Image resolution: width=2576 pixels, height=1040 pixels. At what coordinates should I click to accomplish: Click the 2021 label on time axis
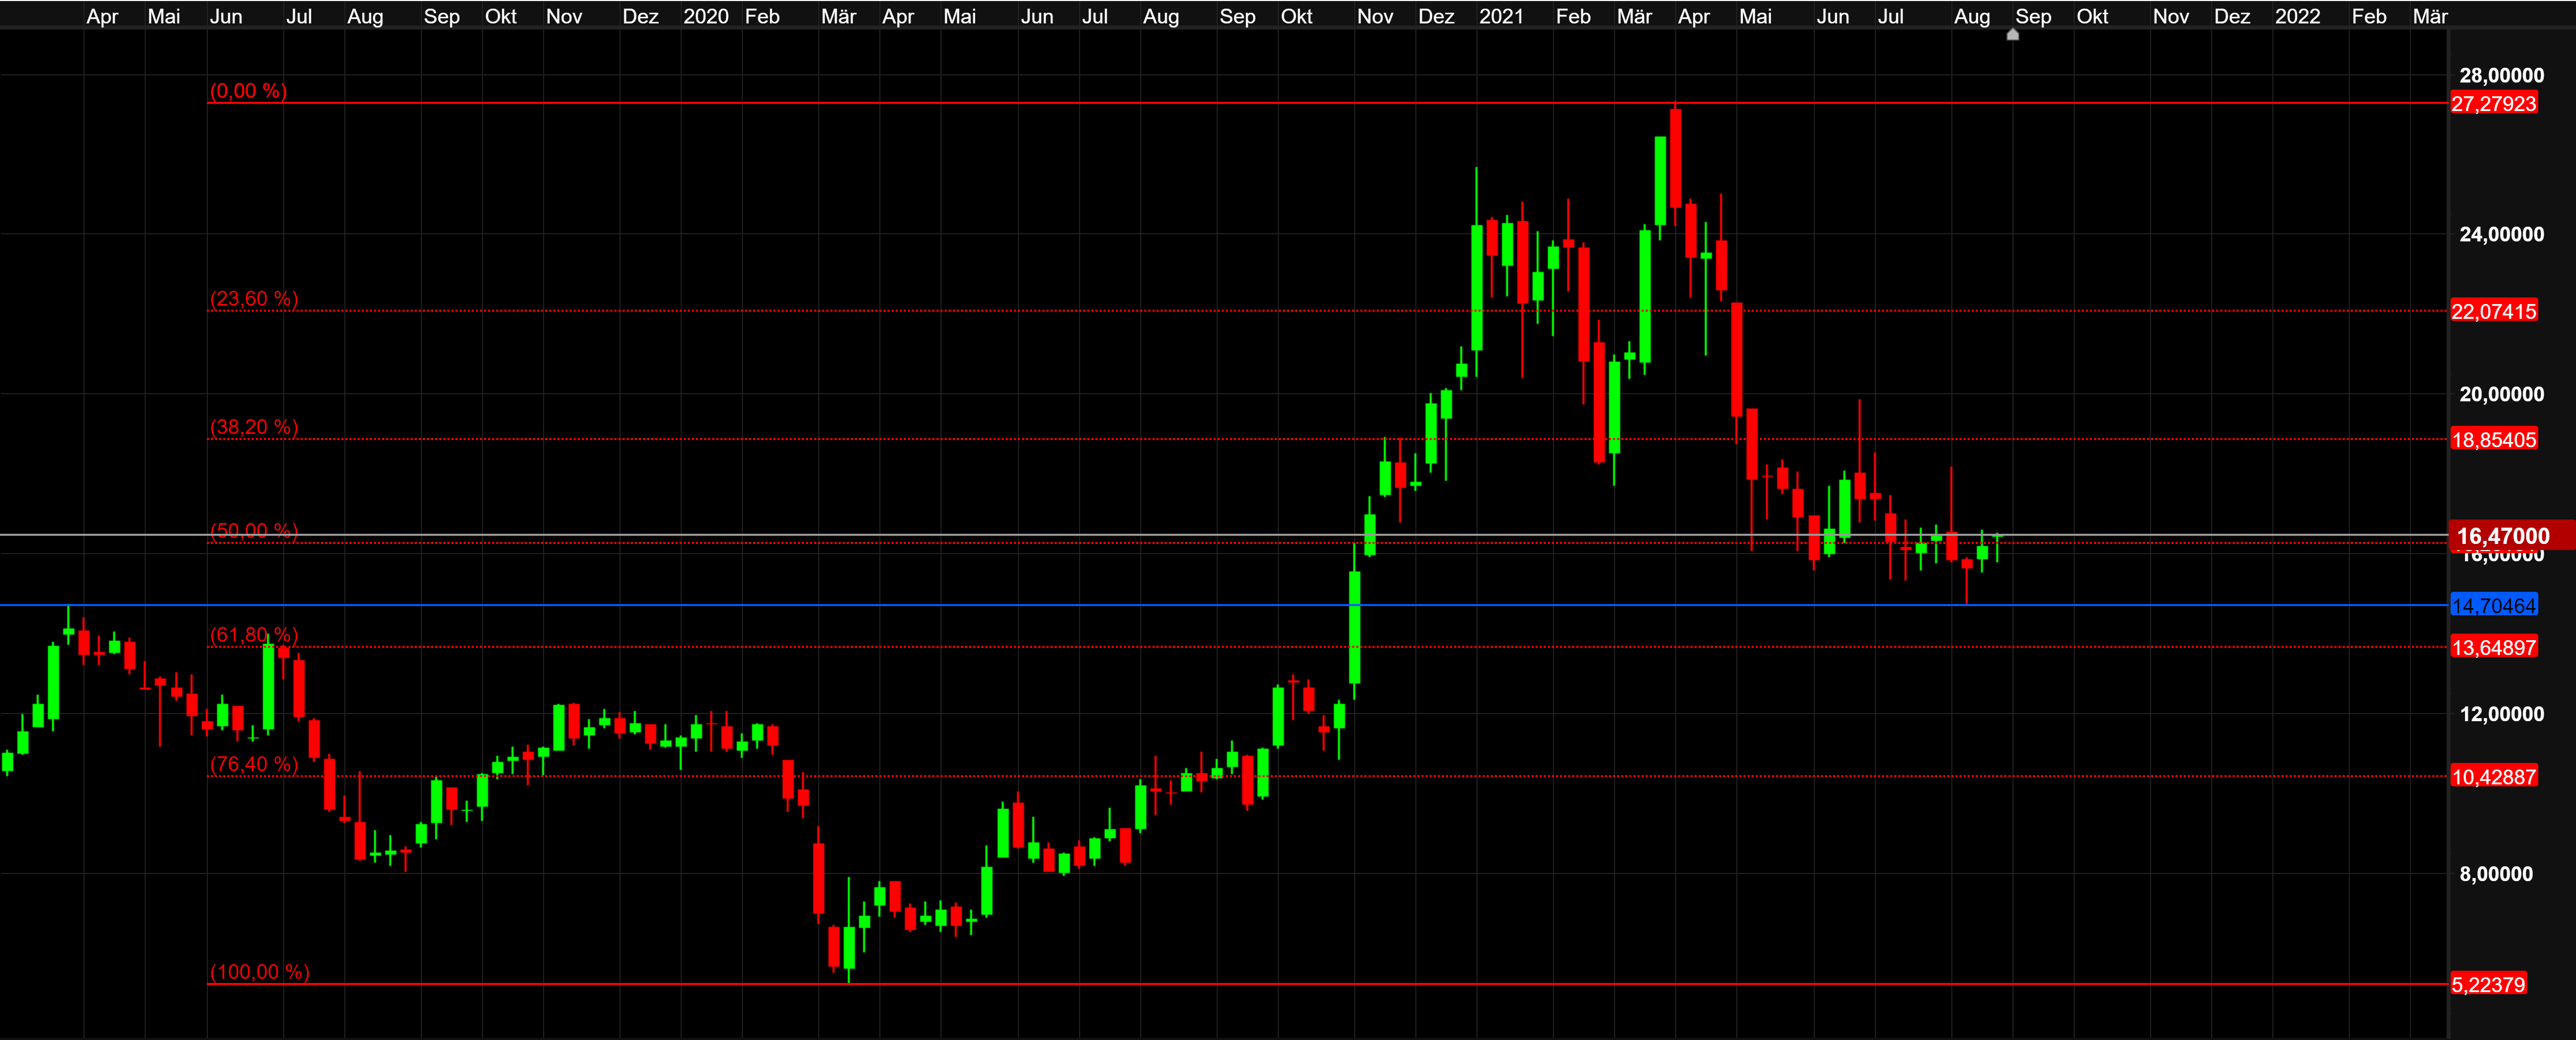click(1501, 16)
